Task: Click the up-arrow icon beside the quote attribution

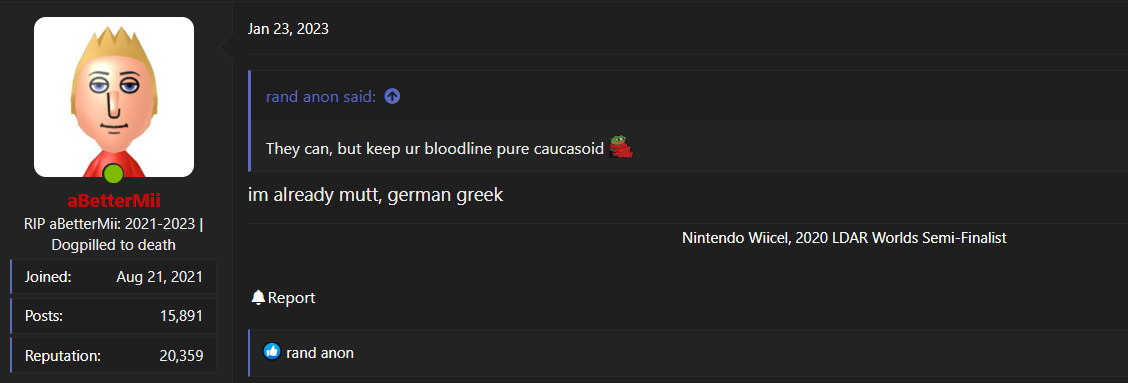Action: click(392, 96)
